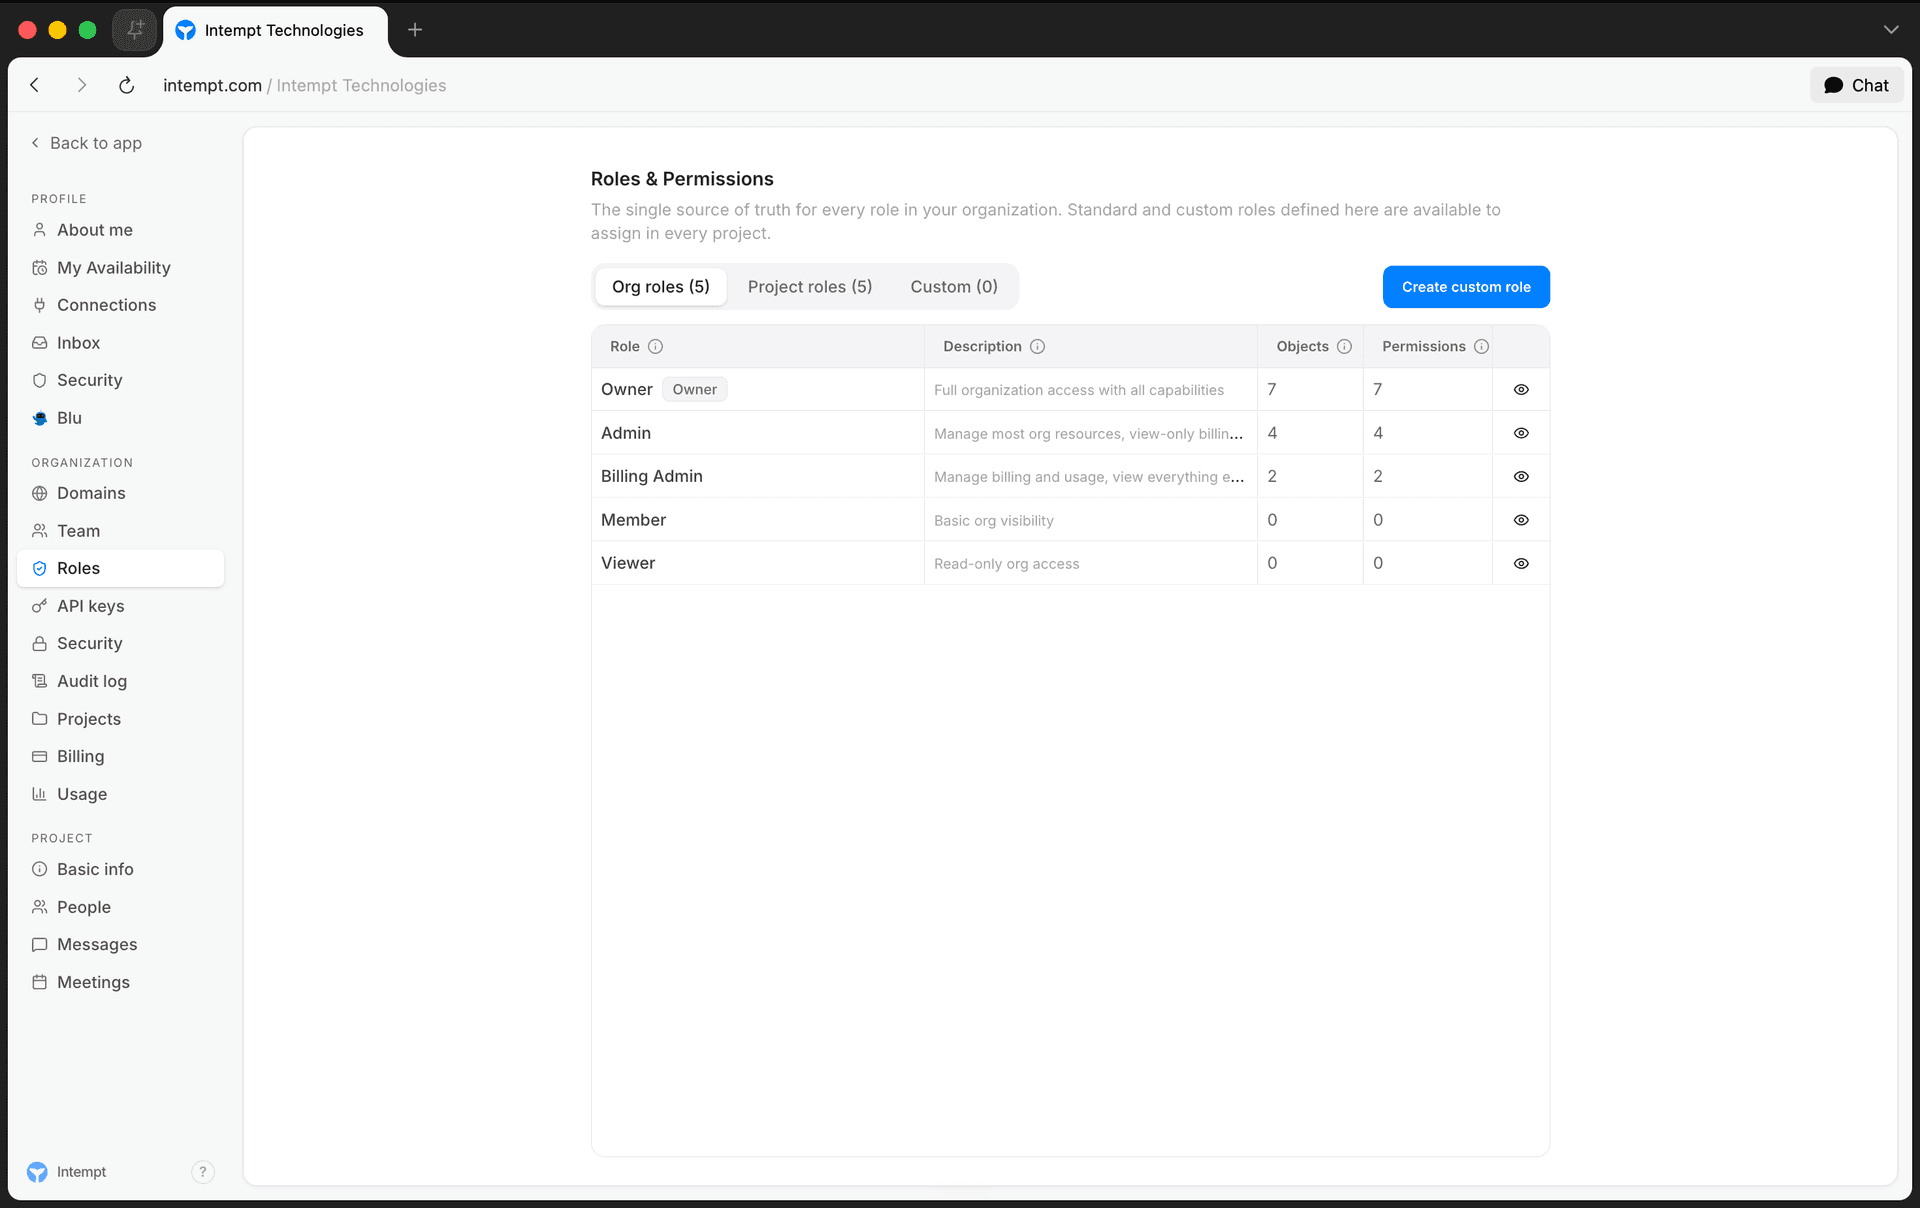Image resolution: width=1920 pixels, height=1208 pixels.
Task: View the Member role via eye icon
Action: (1521, 520)
